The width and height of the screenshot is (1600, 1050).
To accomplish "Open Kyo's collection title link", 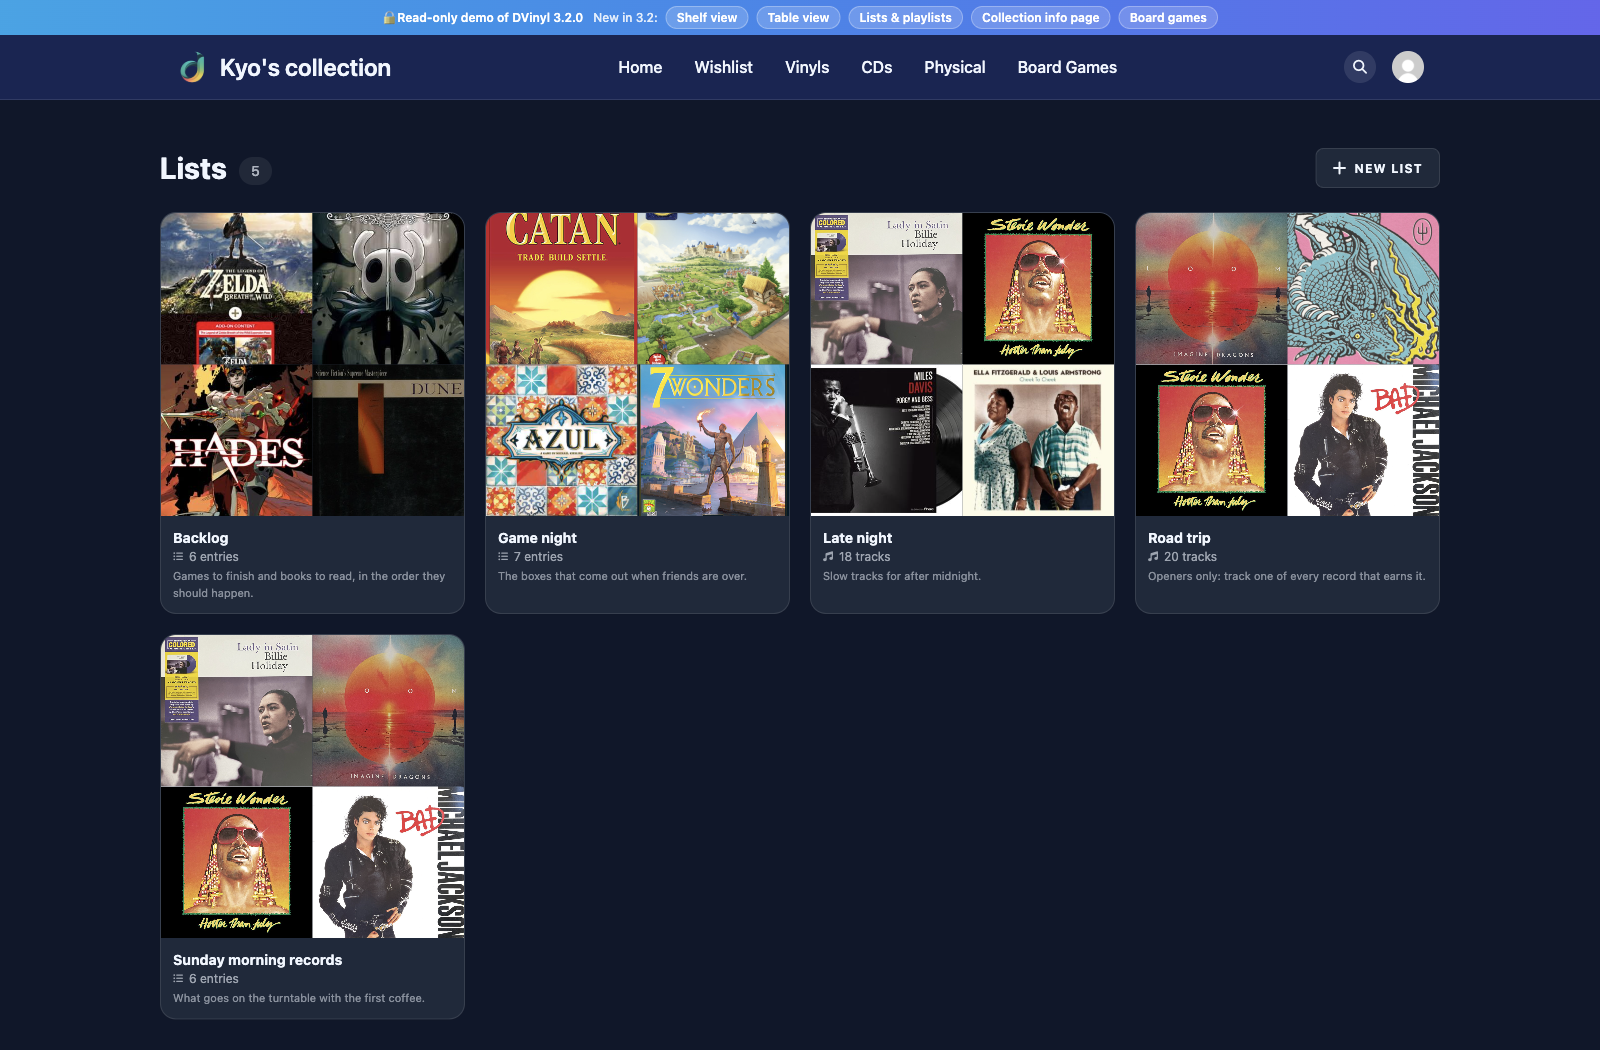I will click(x=305, y=67).
